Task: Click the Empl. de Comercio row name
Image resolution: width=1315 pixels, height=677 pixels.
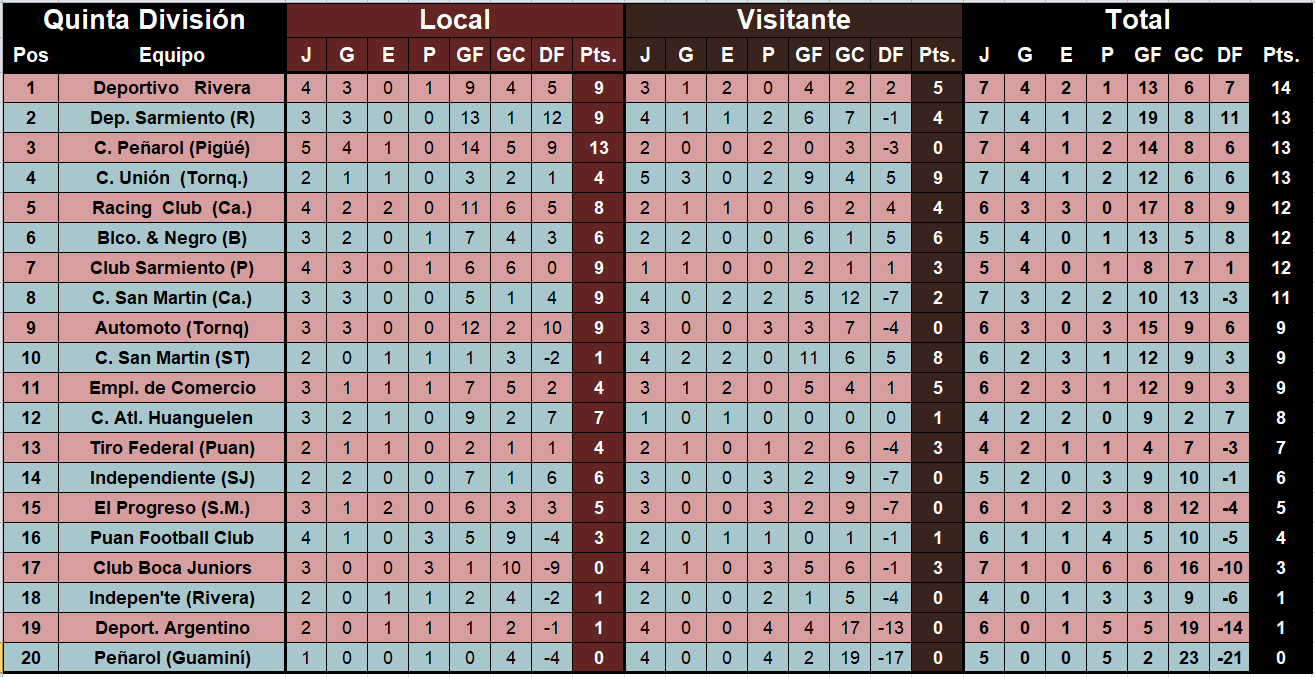Action: pyautogui.click(x=172, y=388)
